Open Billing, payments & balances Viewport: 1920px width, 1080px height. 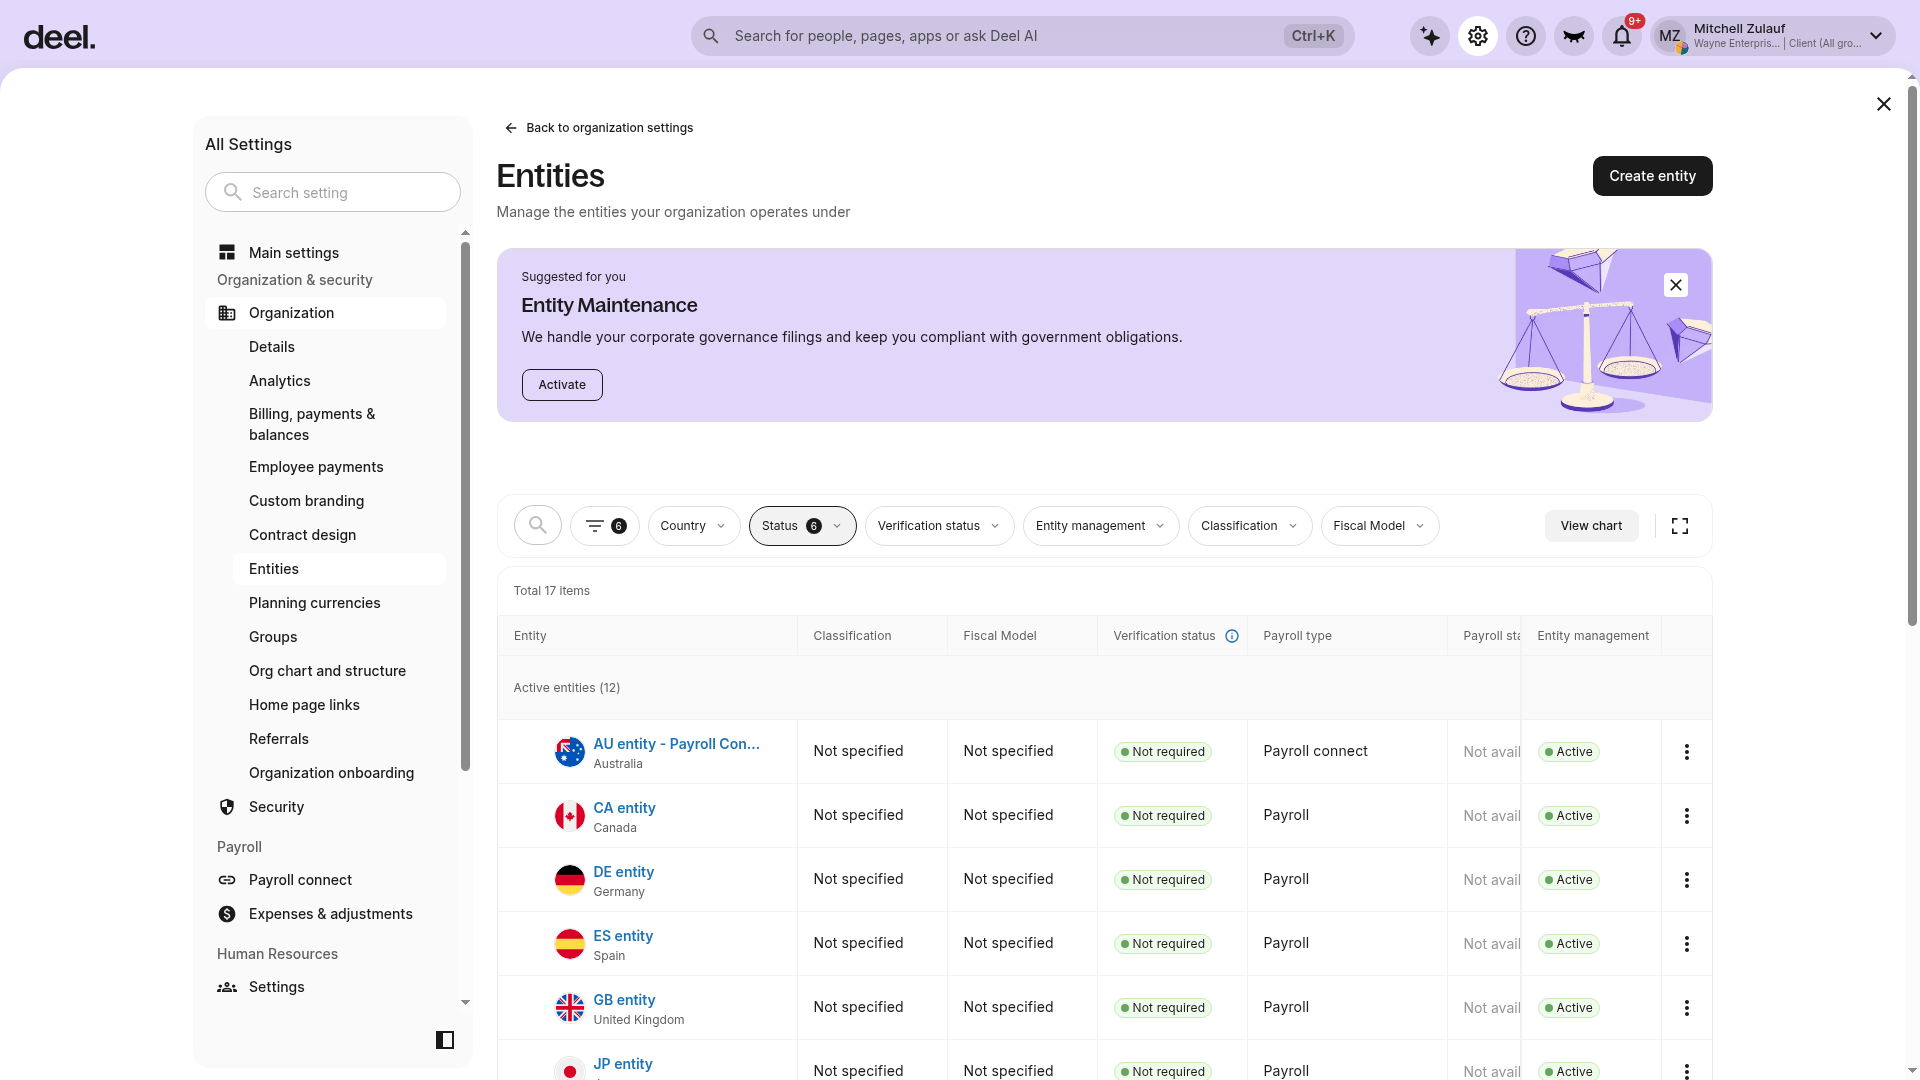coord(312,424)
